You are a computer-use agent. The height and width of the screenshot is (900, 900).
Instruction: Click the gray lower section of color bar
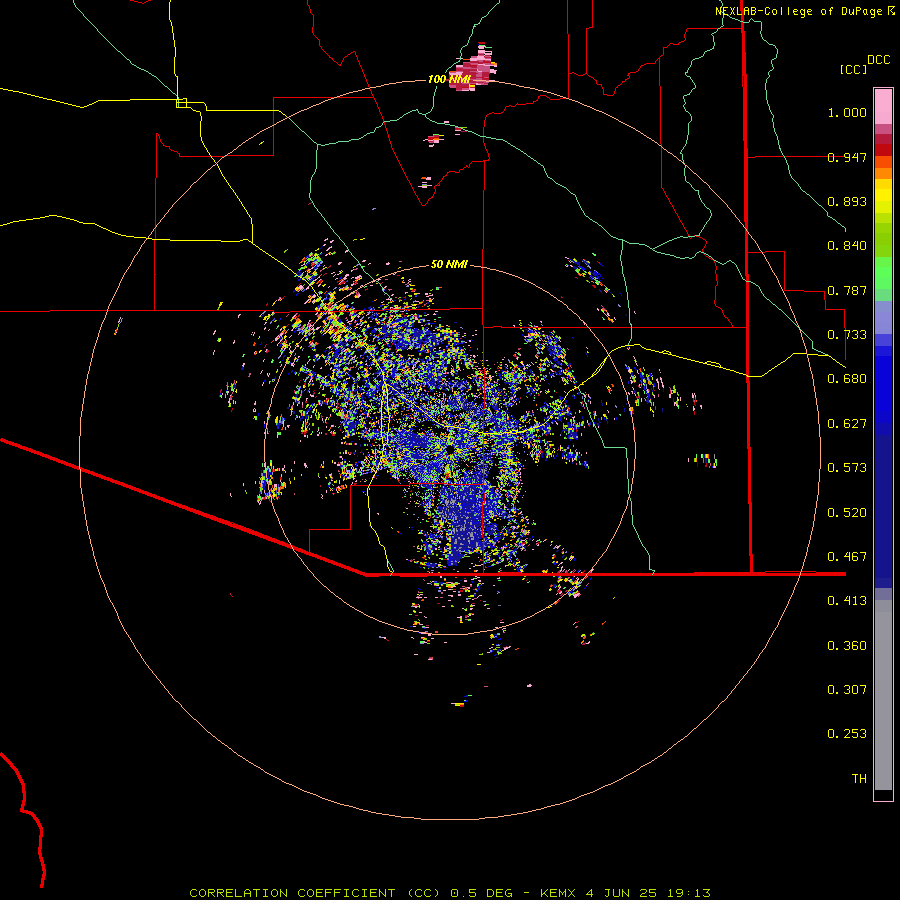[x=883, y=695]
